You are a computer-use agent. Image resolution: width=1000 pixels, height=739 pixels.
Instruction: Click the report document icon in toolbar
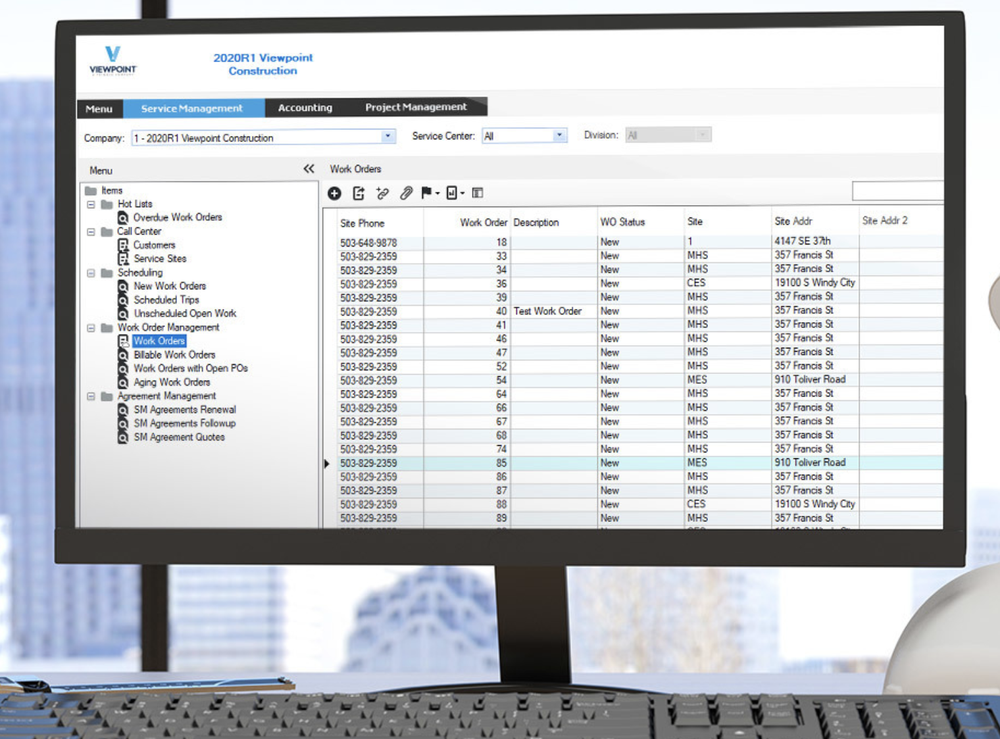452,193
